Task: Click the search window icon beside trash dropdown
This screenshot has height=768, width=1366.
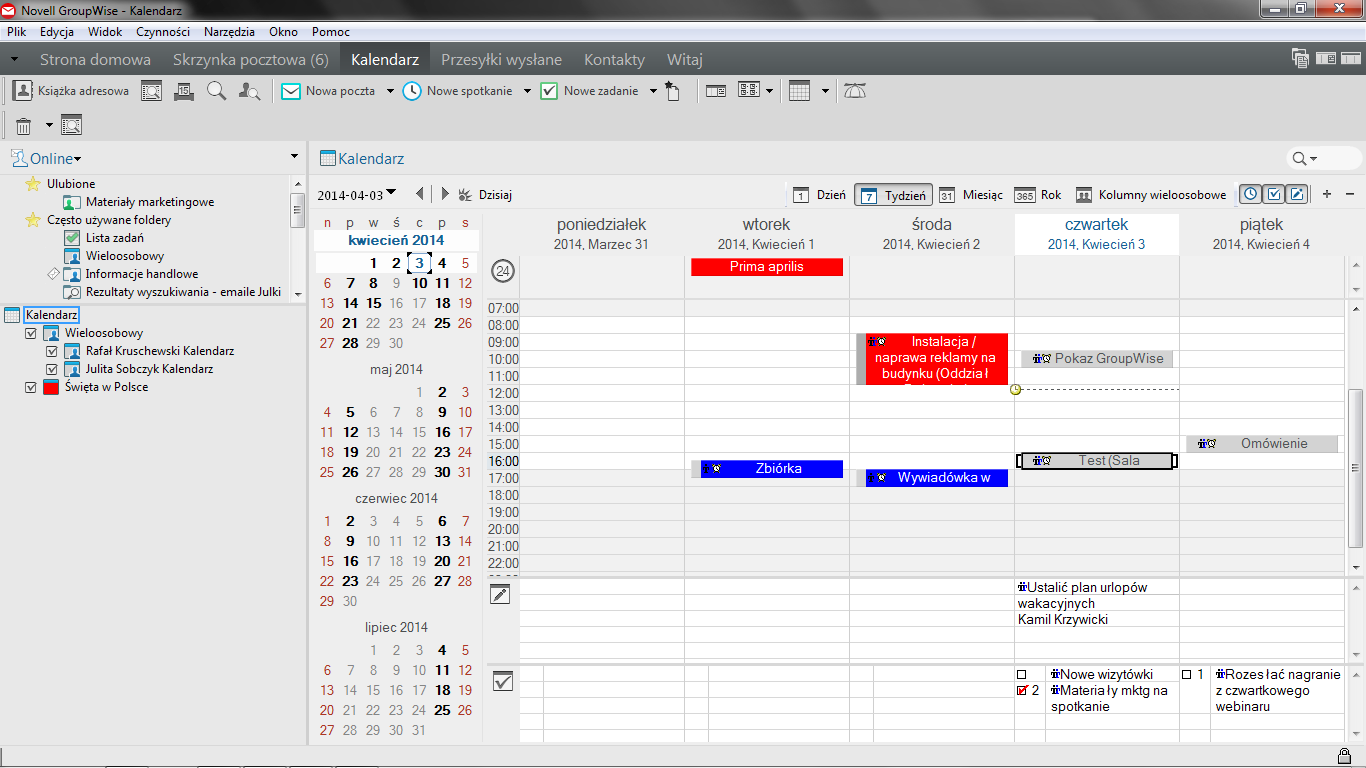Action: pyautogui.click(x=71, y=125)
